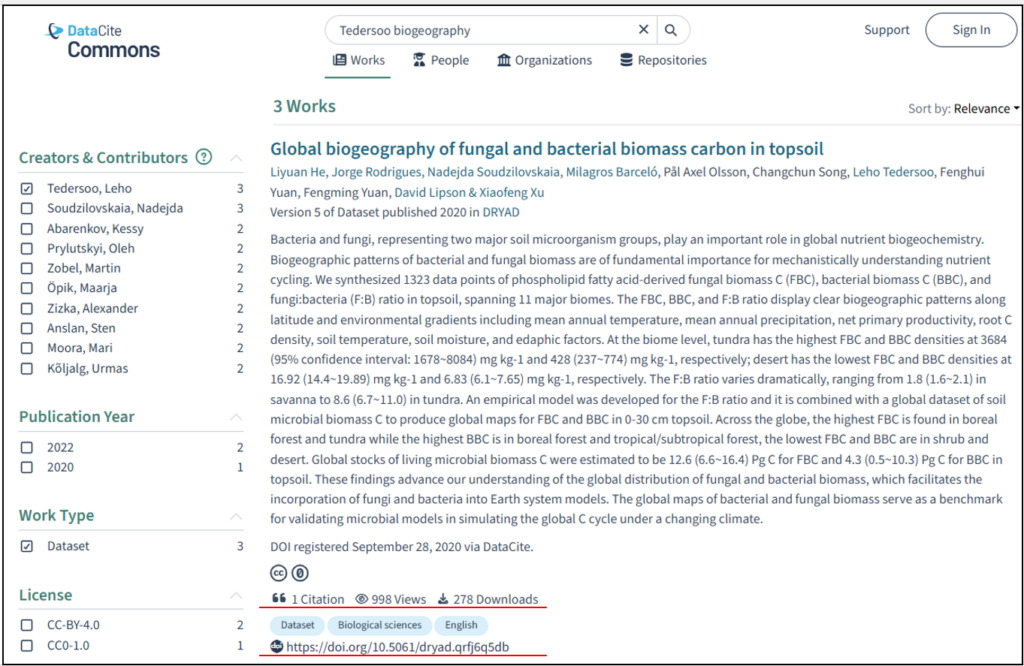Enable the 2022 publication year filter
Viewport: 1024px width, 666px height.
point(27,447)
